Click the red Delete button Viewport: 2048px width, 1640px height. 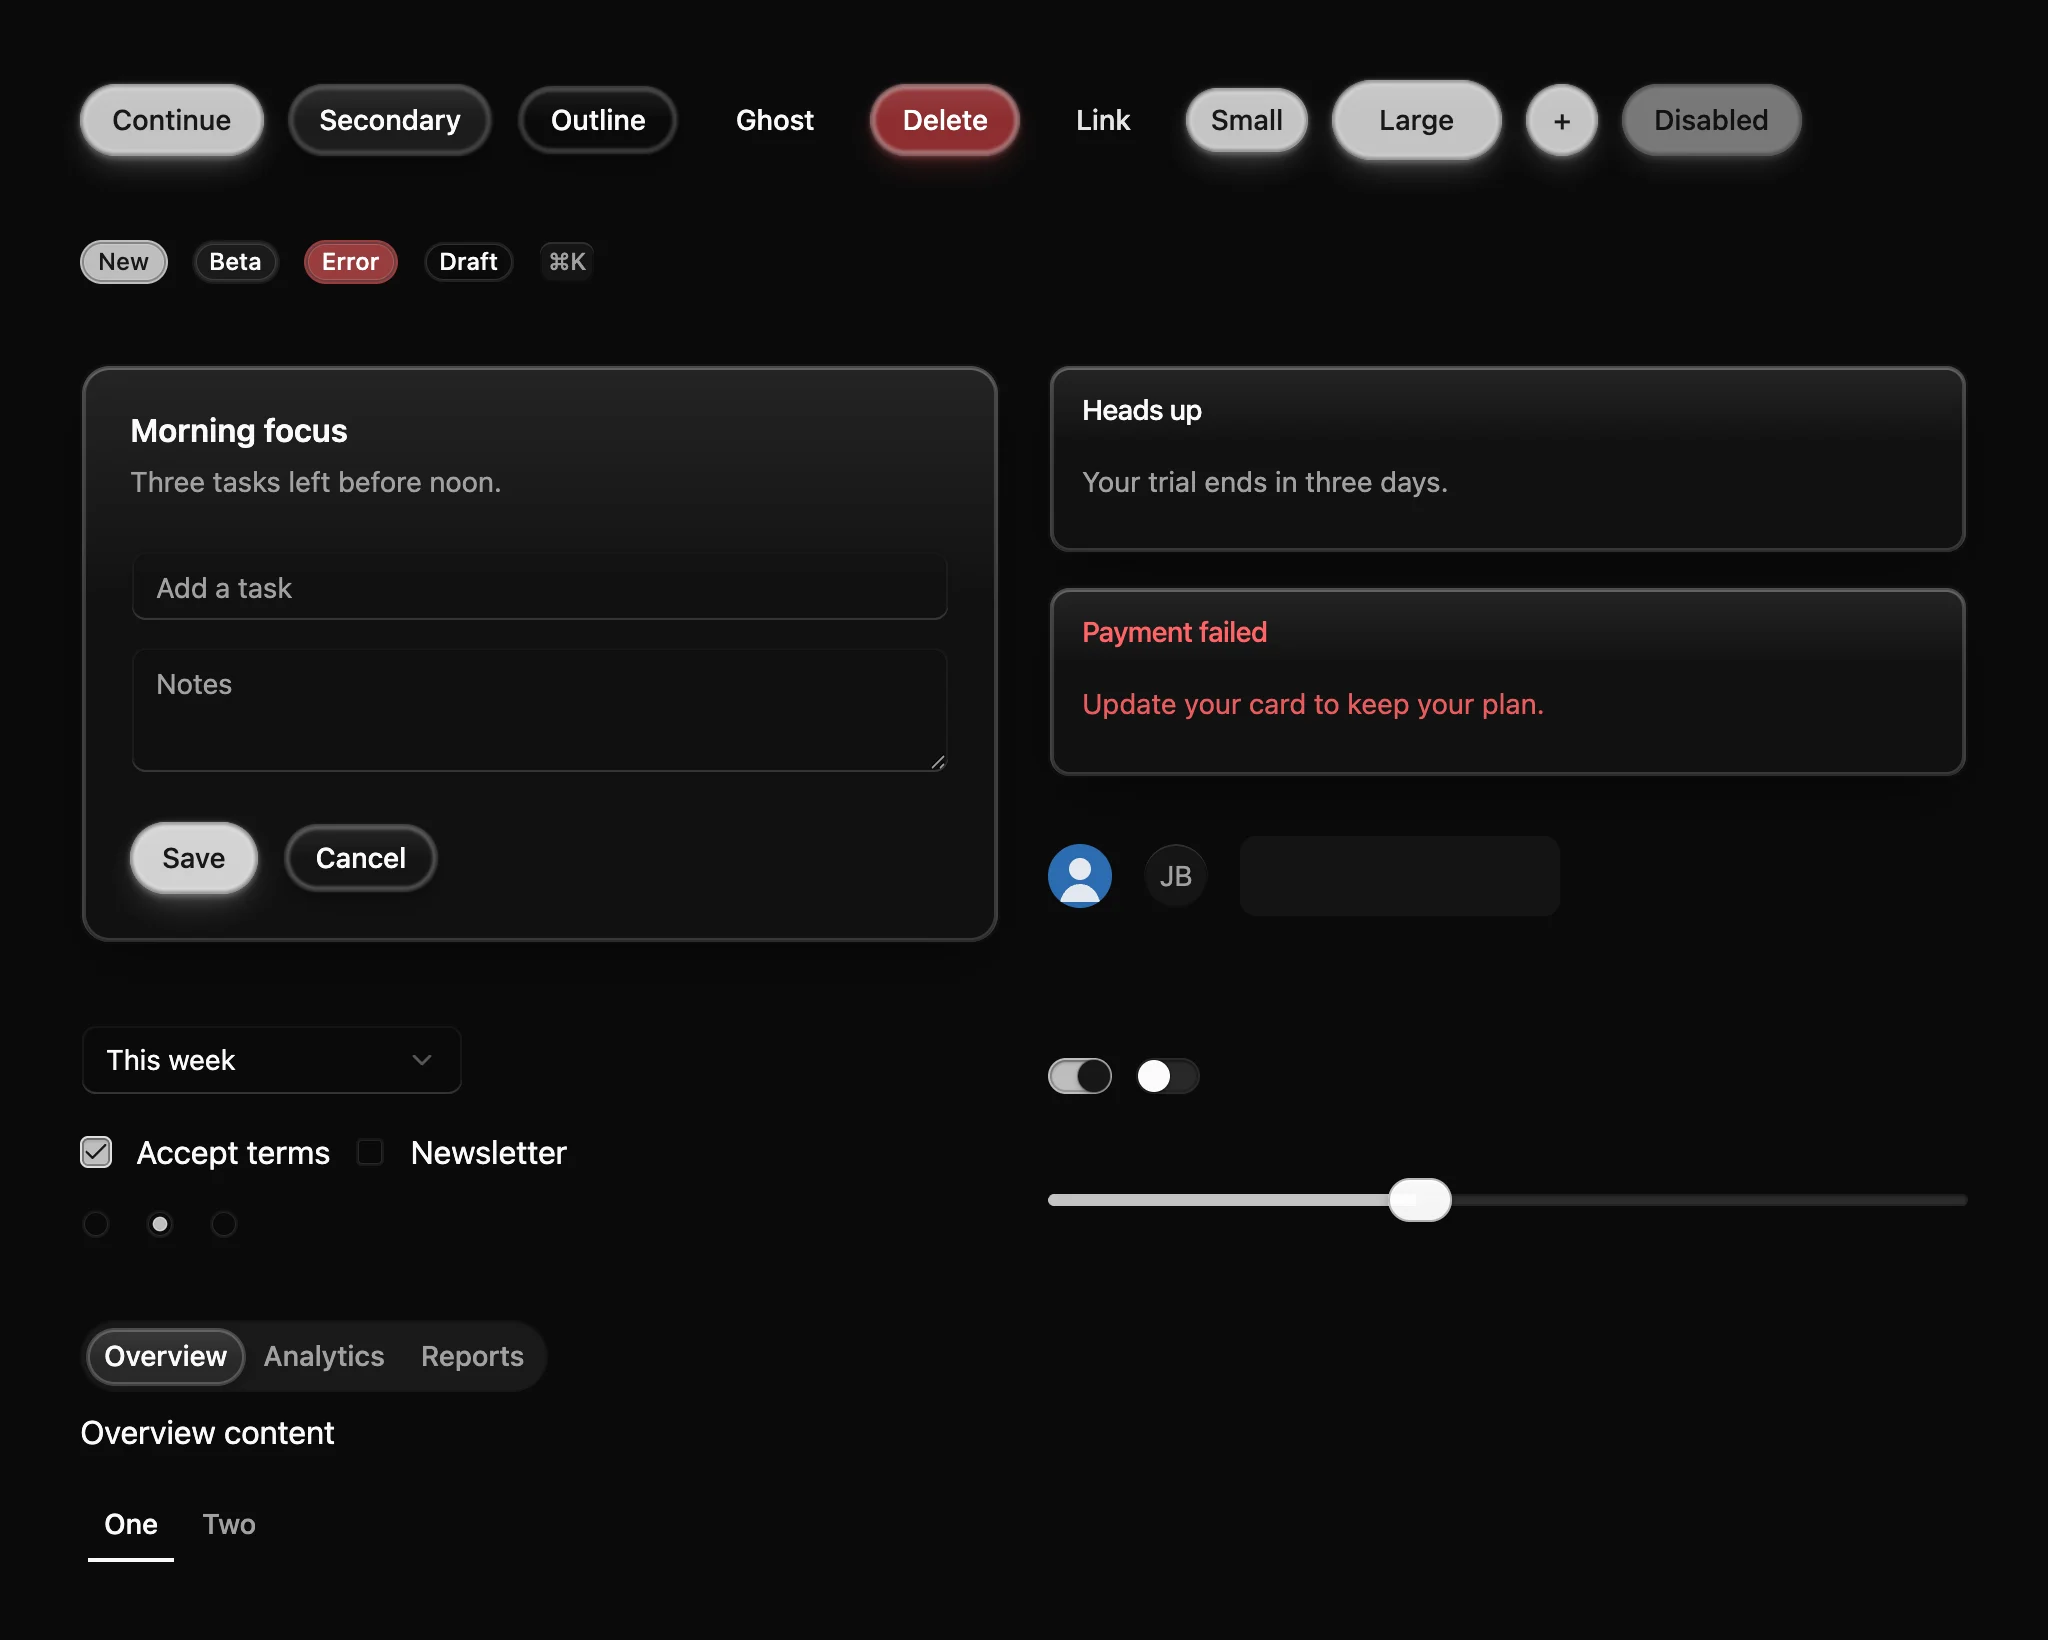click(x=945, y=120)
